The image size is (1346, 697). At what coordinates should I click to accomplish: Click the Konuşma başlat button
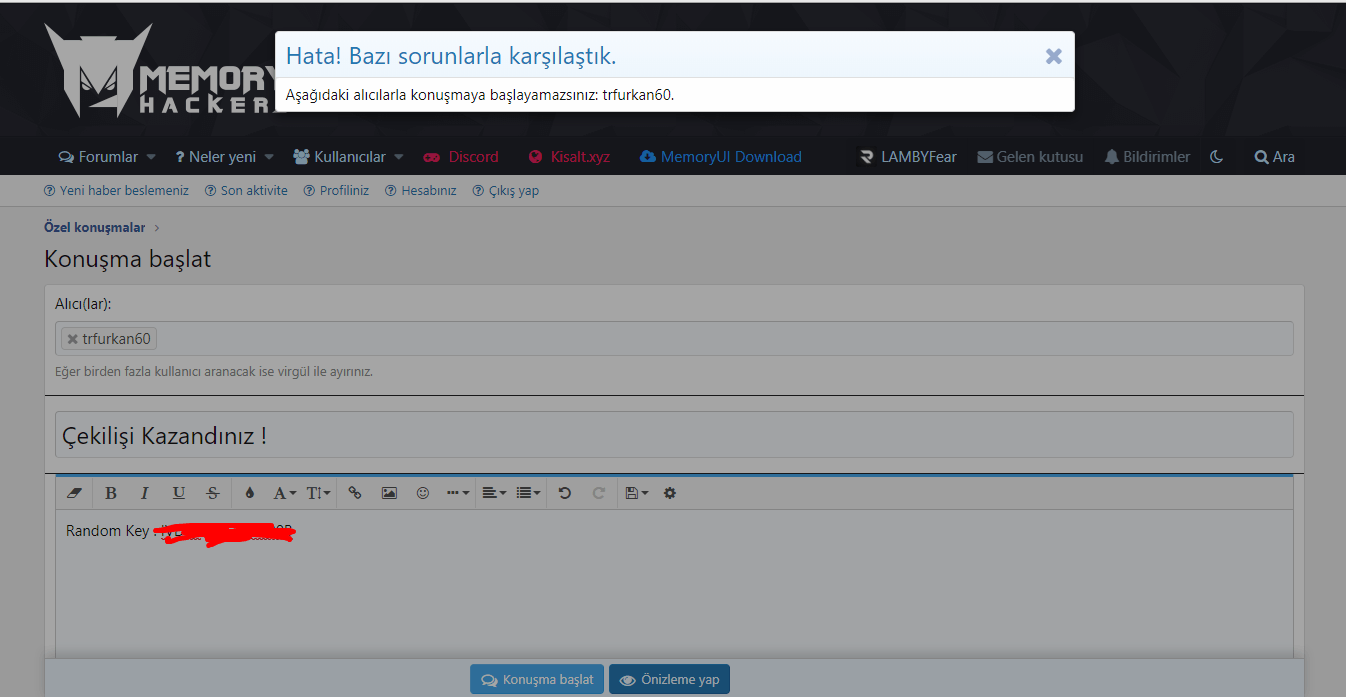click(537, 680)
